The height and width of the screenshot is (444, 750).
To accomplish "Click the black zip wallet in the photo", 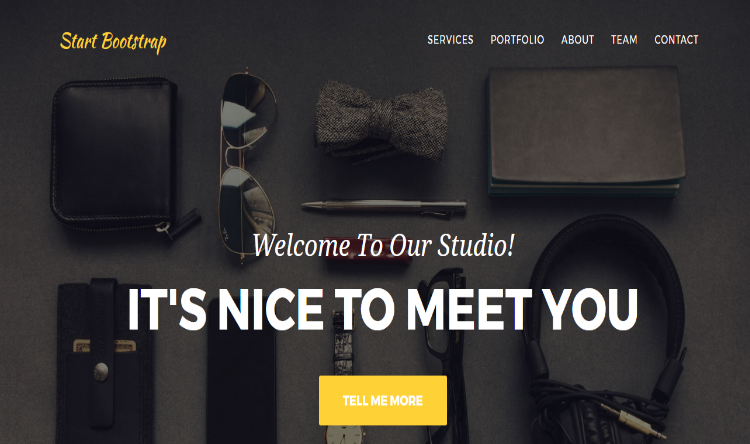I will 115,155.
